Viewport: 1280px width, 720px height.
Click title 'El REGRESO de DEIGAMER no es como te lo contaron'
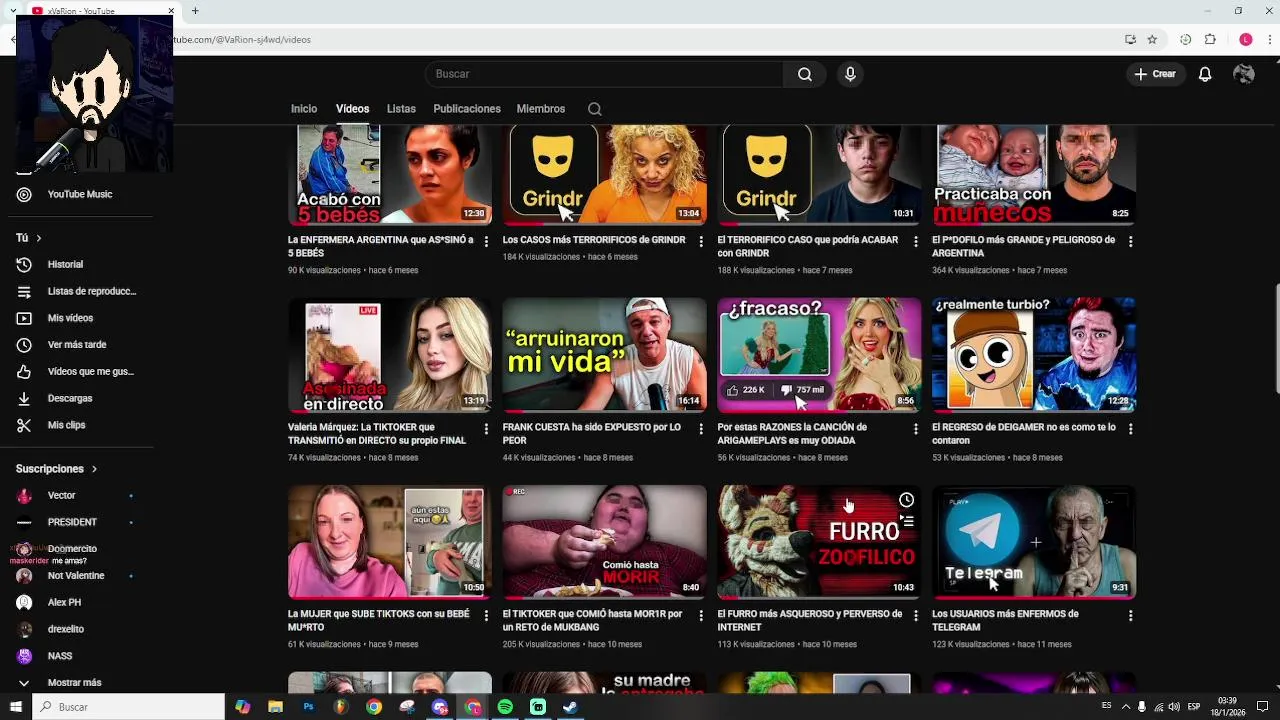tap(1024, 433)
